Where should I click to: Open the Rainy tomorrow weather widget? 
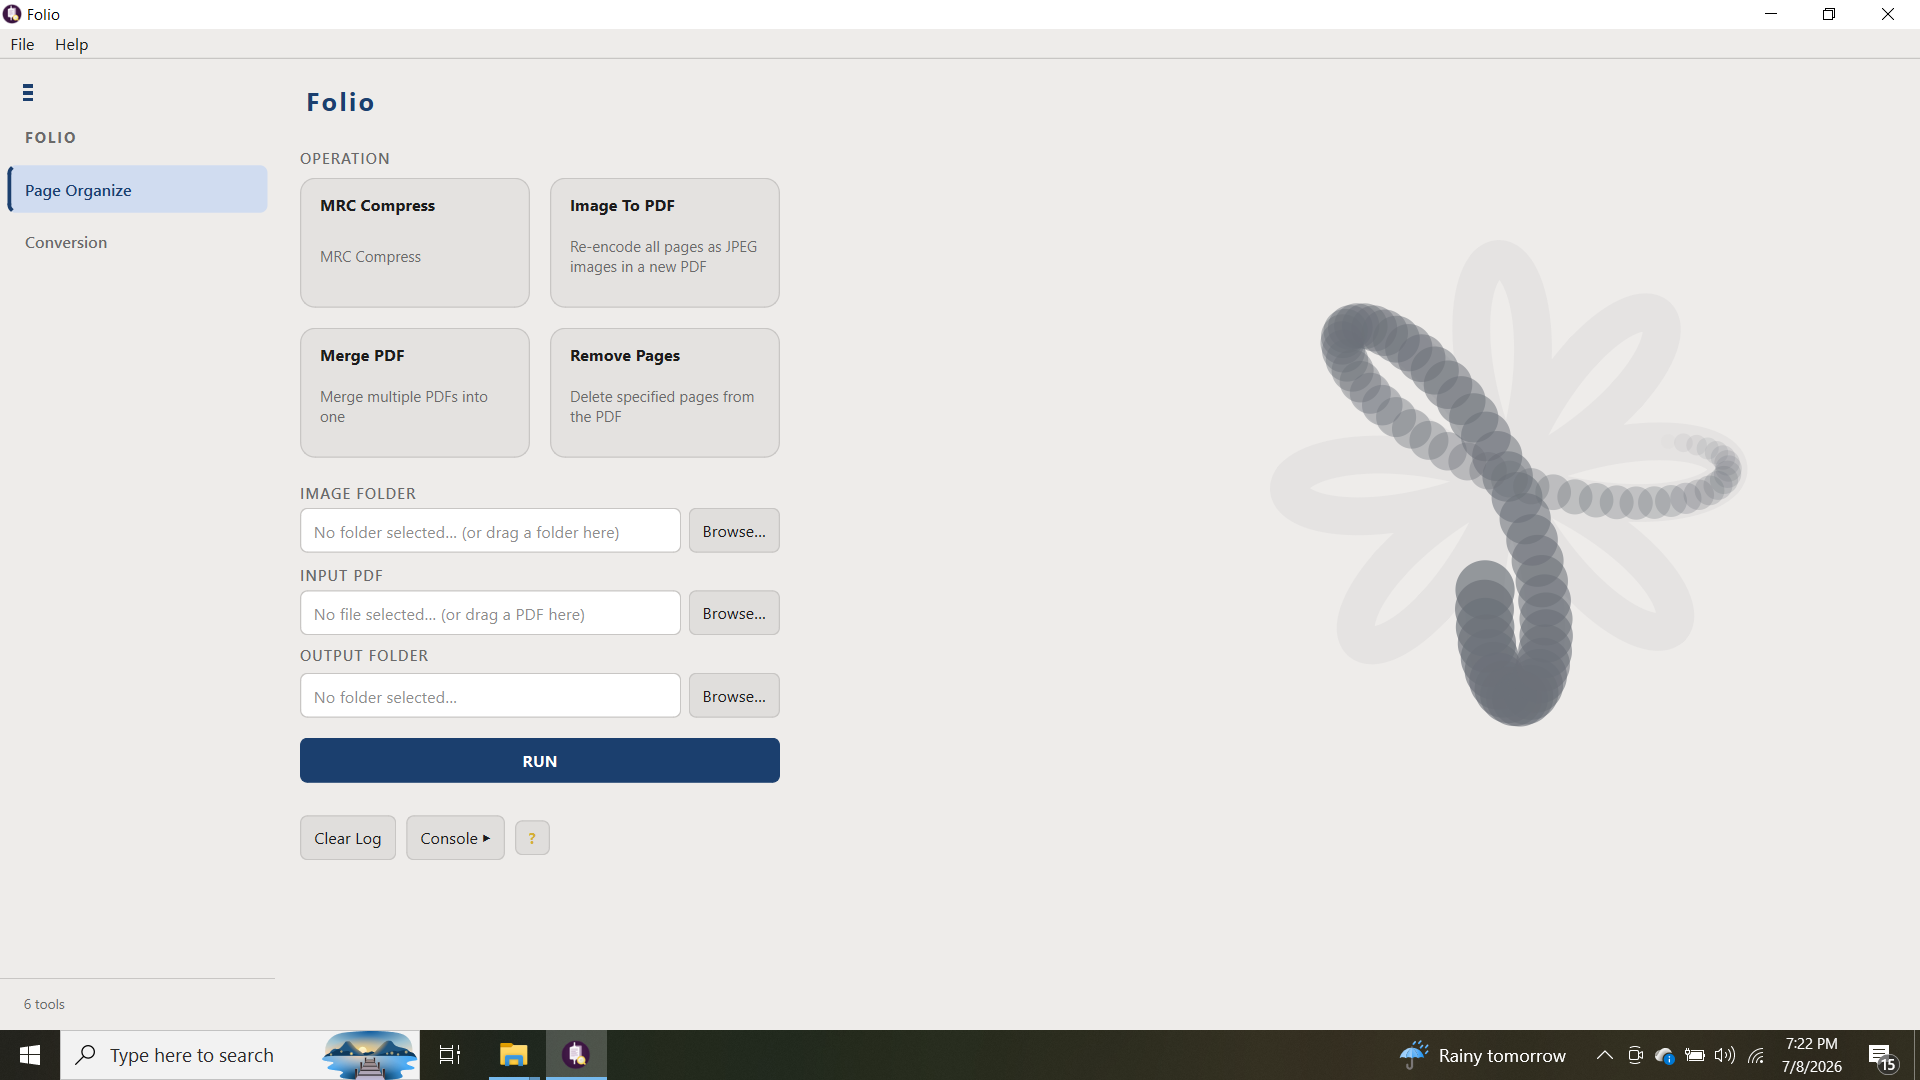[1483, 1055]
